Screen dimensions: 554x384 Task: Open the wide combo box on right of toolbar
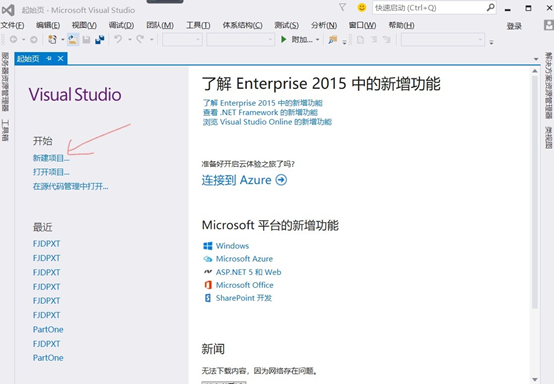coord(443,40)
